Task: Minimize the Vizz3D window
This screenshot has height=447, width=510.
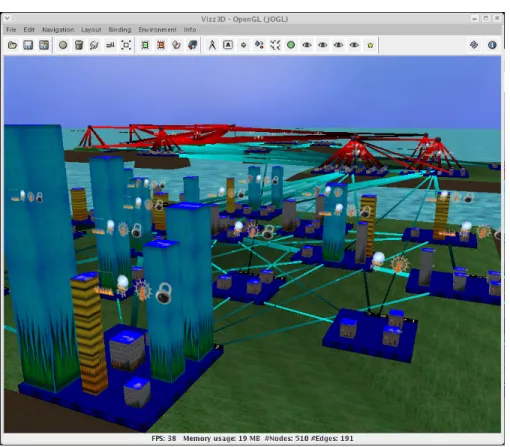Action: (x=474, y=18)
